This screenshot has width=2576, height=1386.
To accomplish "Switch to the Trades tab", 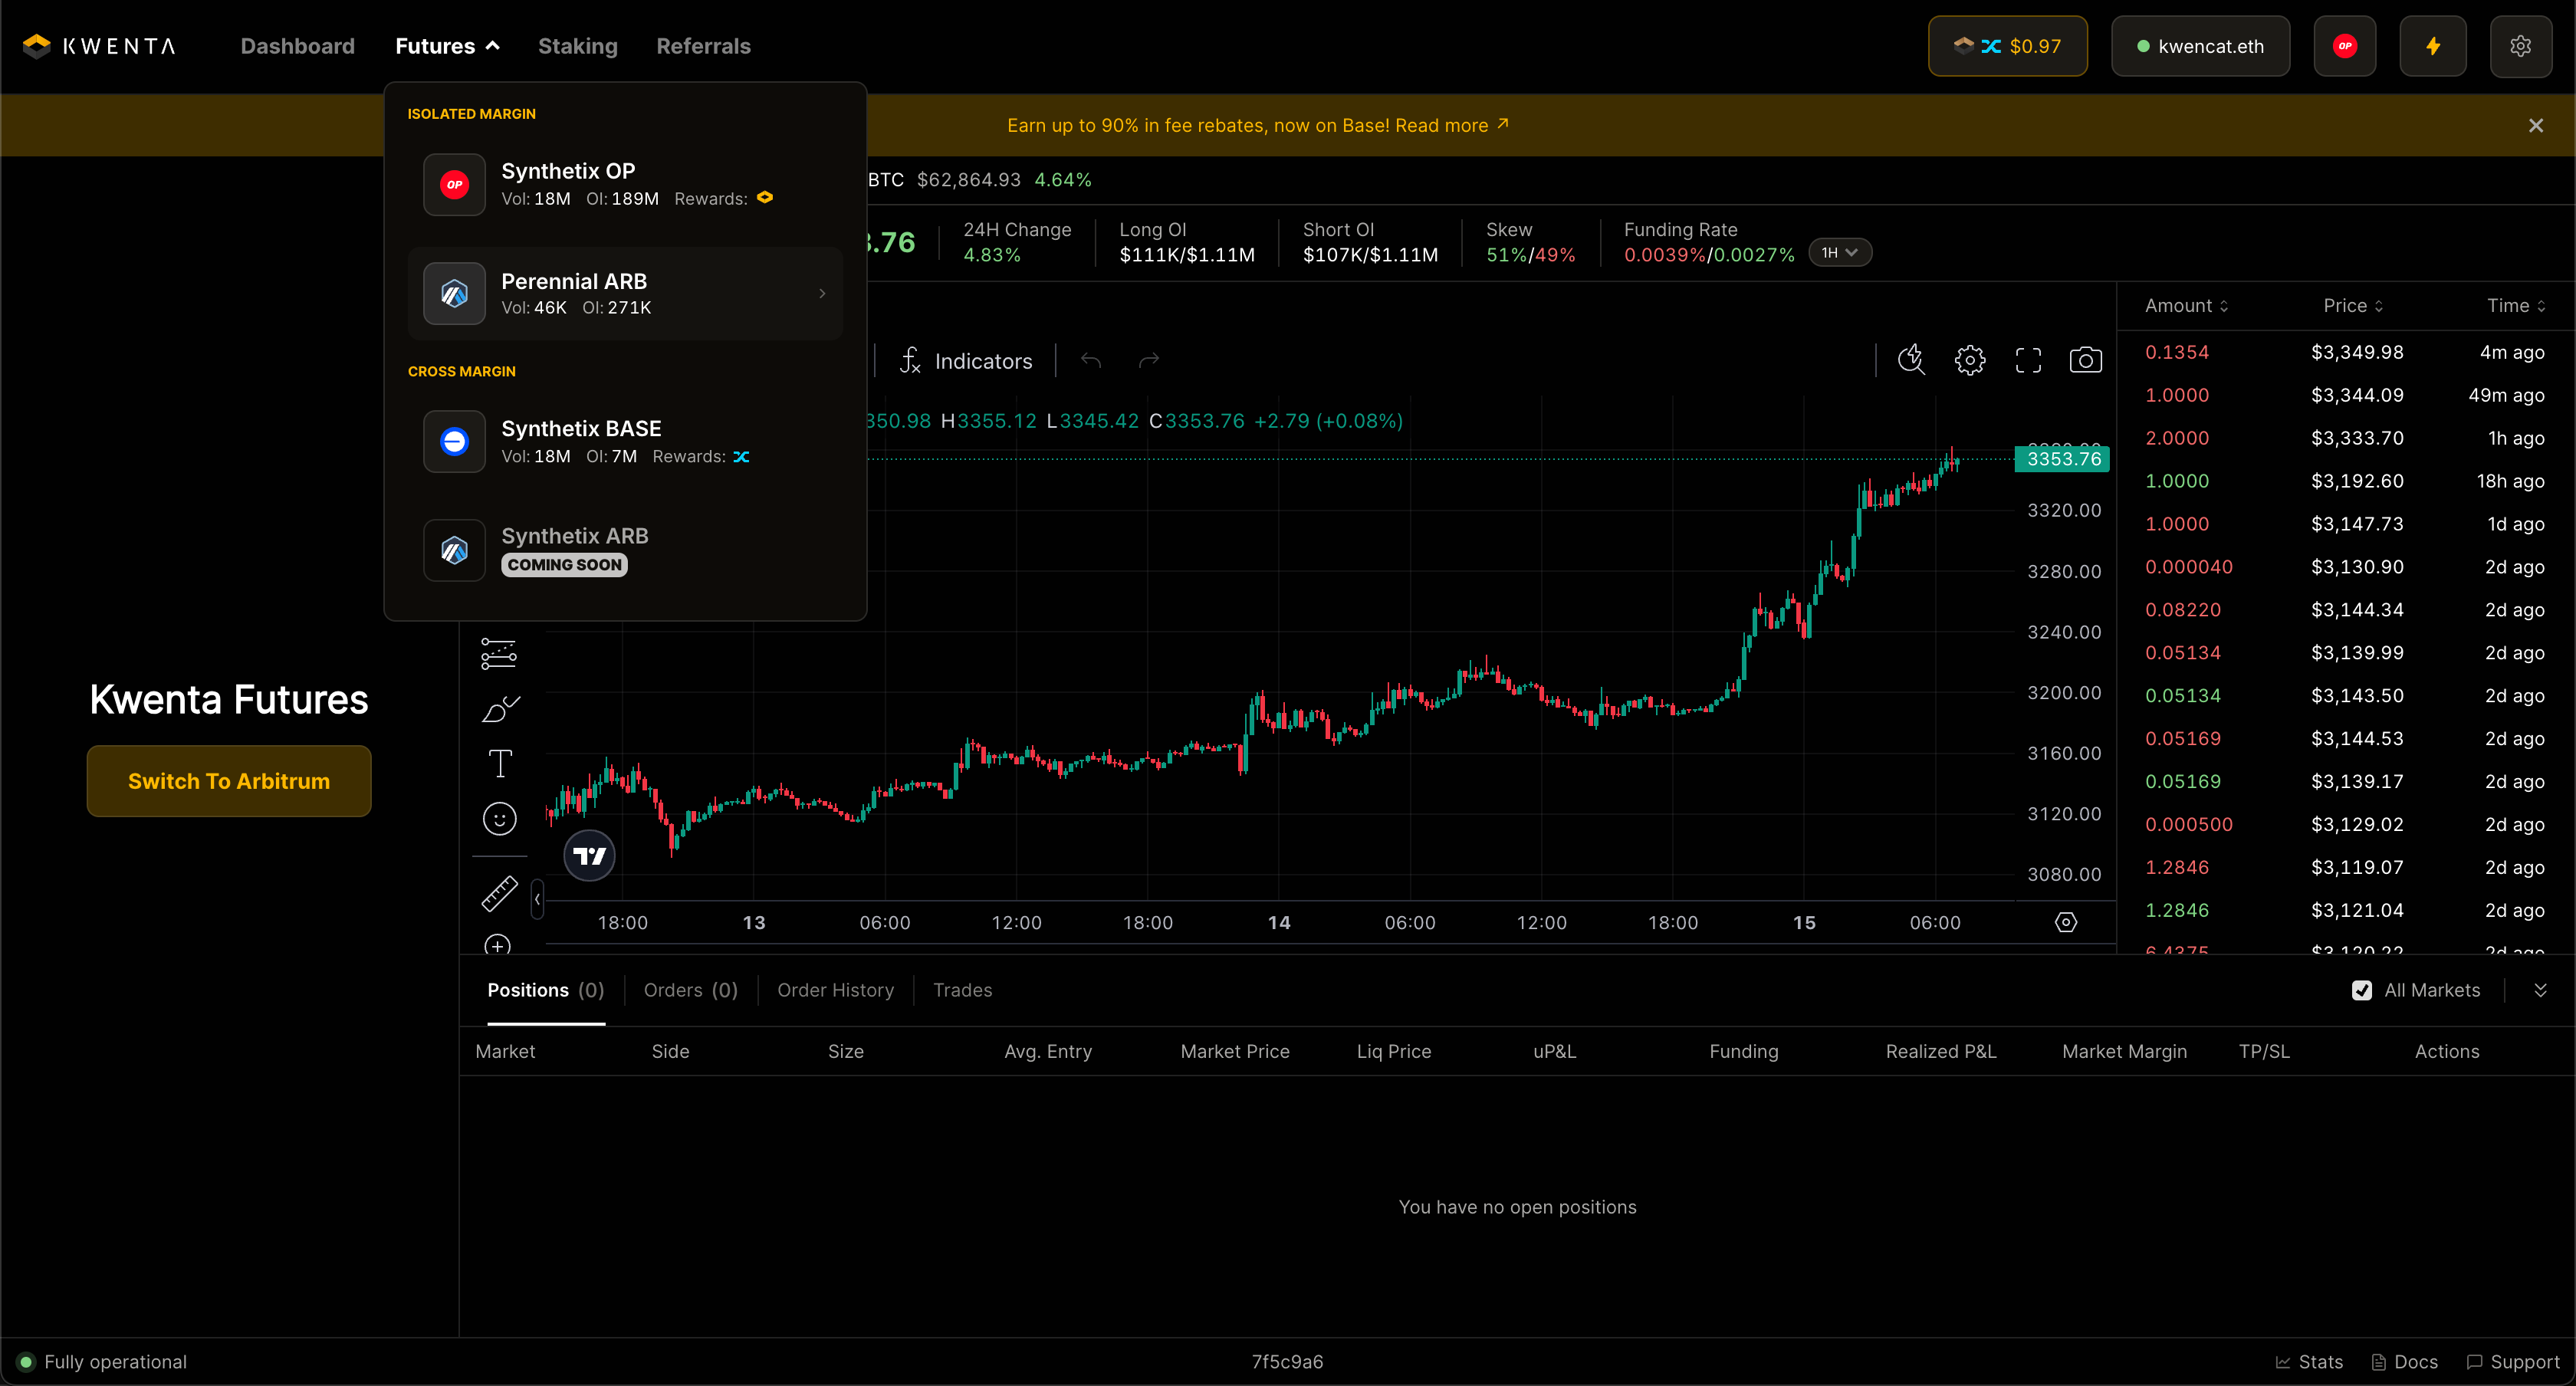I will tap(963, 990).
